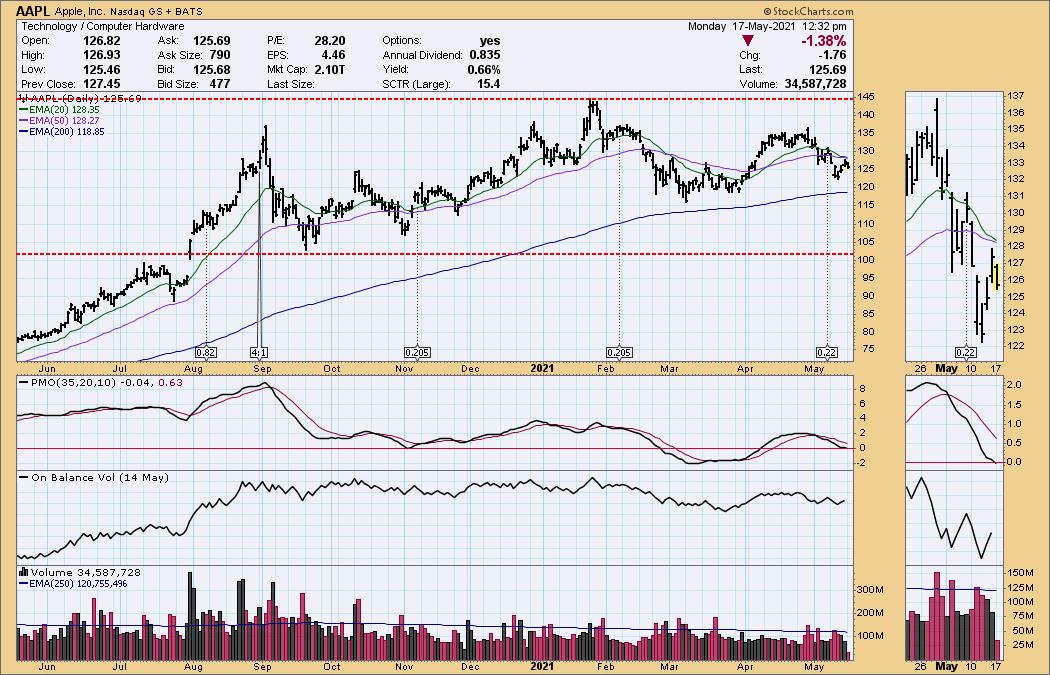
Task: Click the EMA(200) 118.85 legend entry
Action: [62, 132]
